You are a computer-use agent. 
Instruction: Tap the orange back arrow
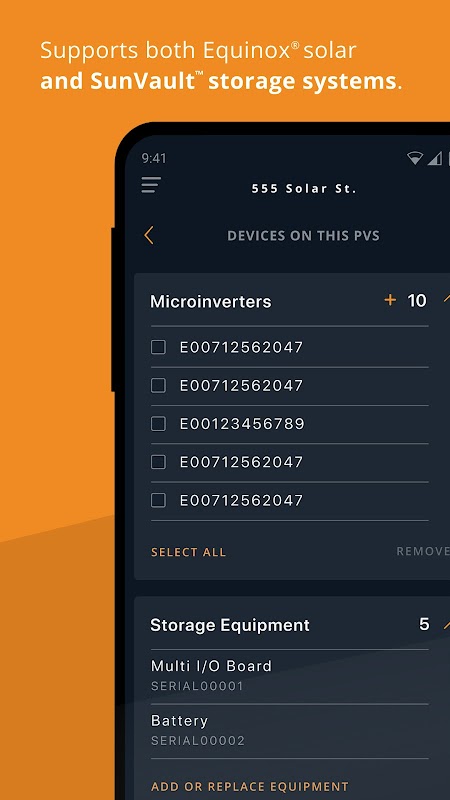pos(148,235)
